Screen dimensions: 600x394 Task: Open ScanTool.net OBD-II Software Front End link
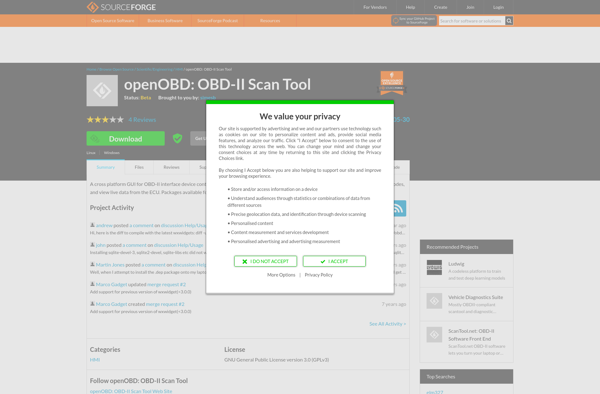(x=471, y=335)
